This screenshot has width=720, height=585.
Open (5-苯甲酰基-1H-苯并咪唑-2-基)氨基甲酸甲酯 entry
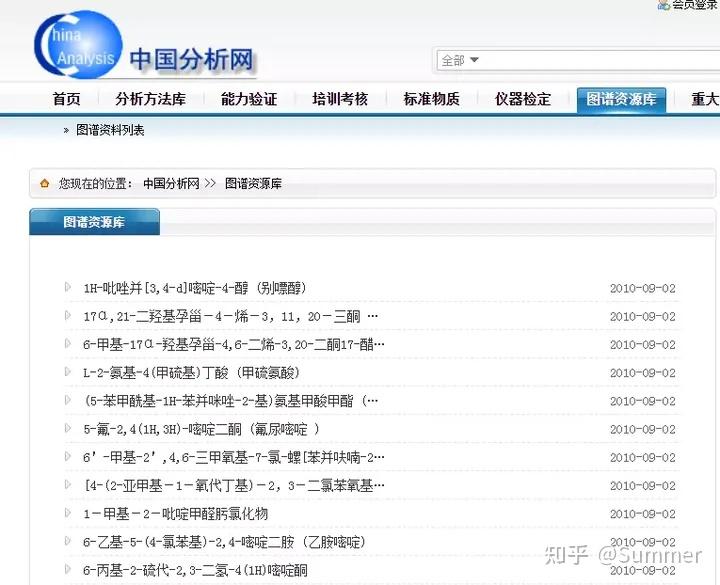click(x=231, y=401)
